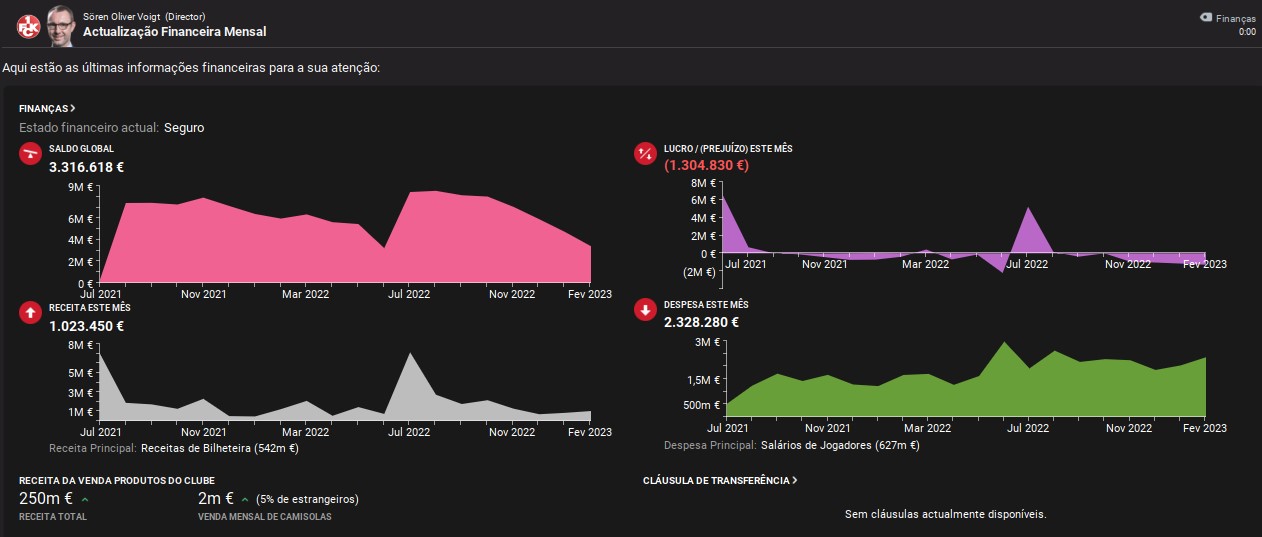
Task: Click the 0:00 time text at top right
Action: [1247, 31]
